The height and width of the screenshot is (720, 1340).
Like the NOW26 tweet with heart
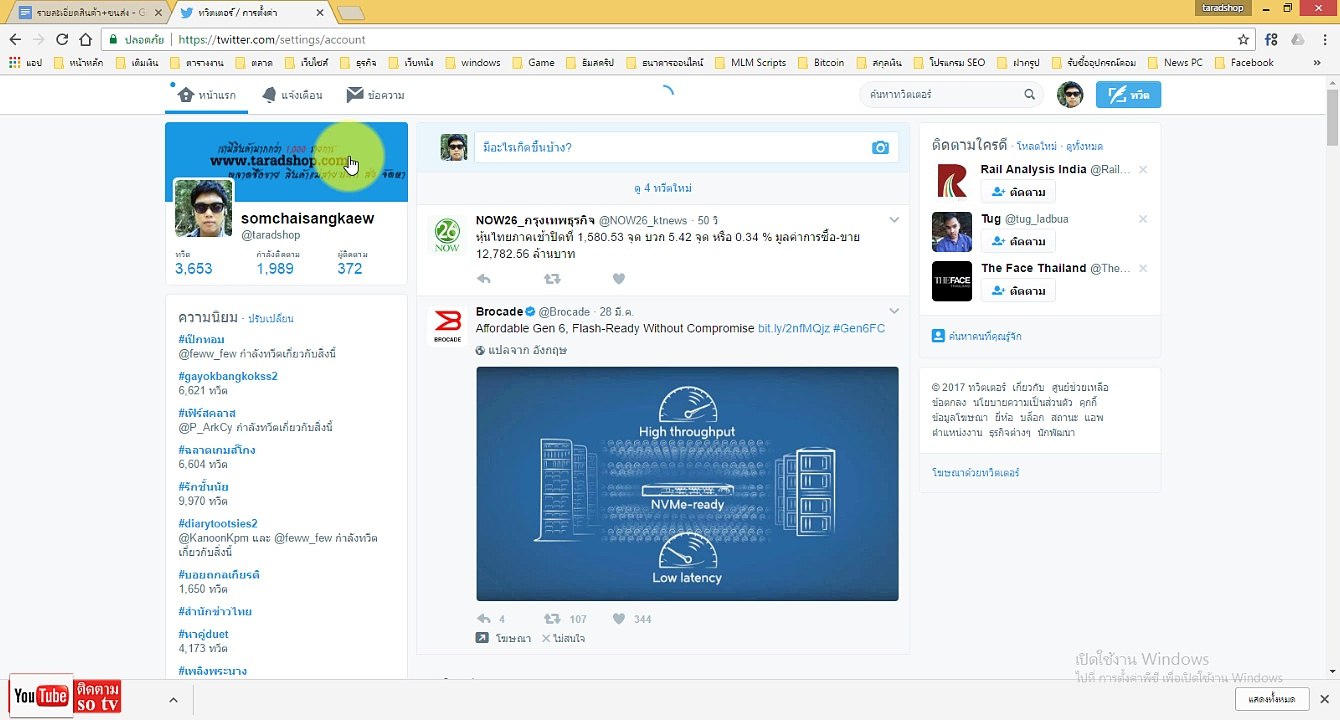click(618, 280)
